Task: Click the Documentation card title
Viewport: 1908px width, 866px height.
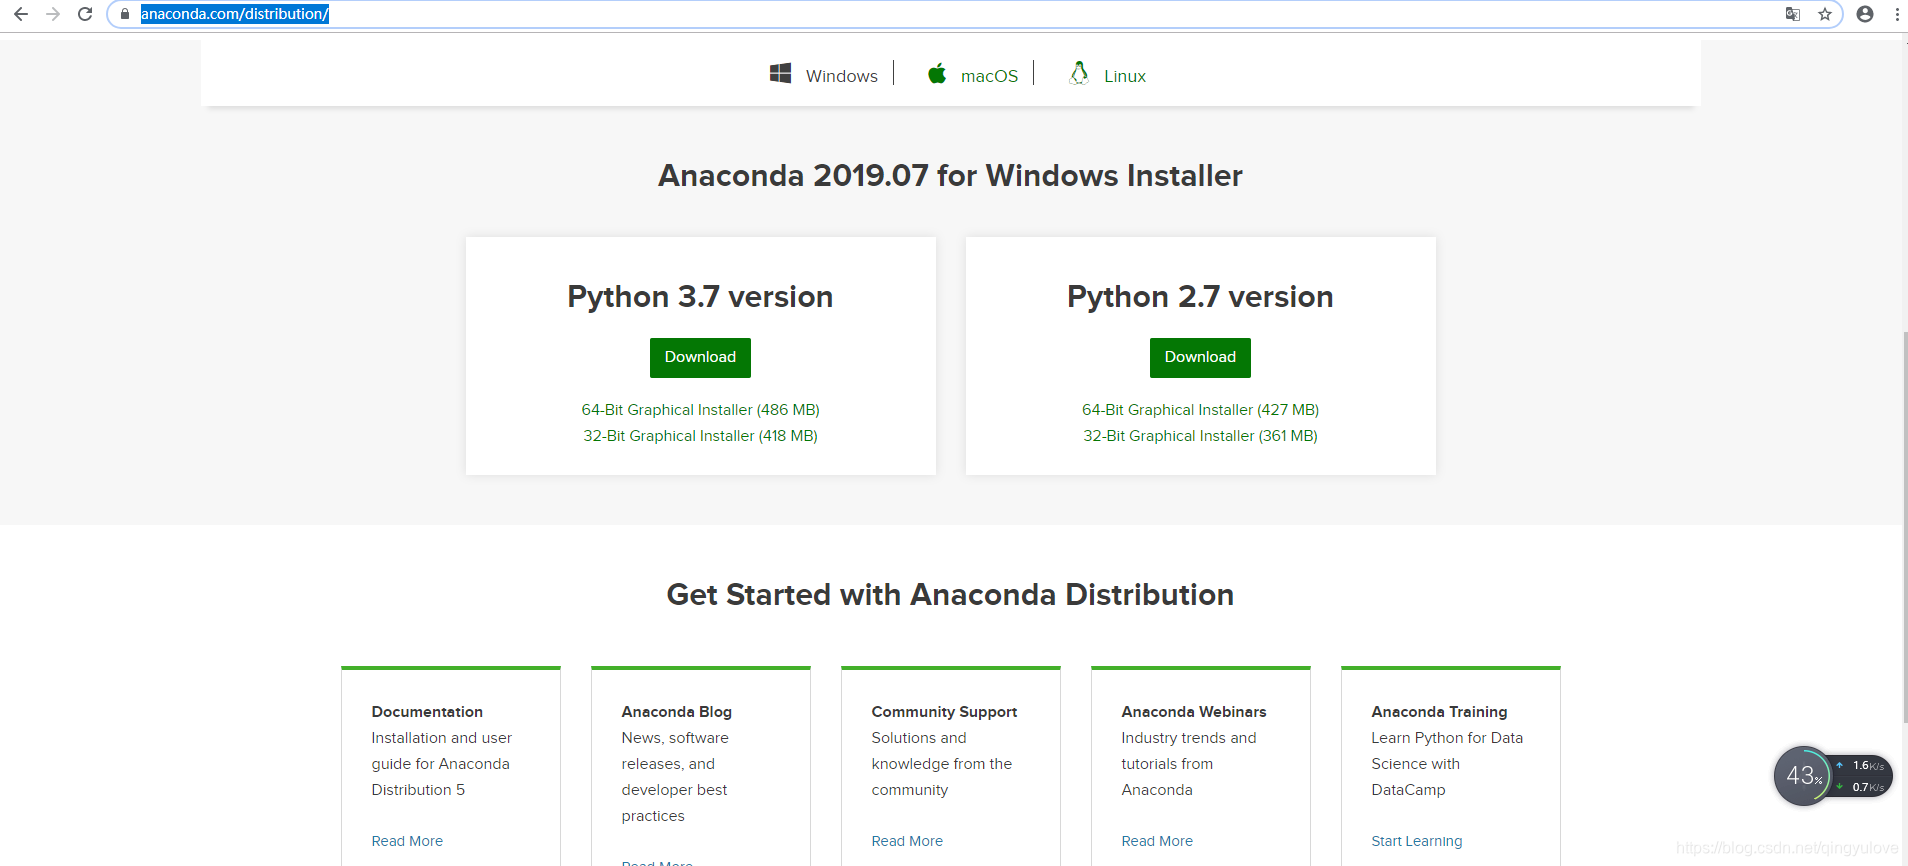Action: 427,712
